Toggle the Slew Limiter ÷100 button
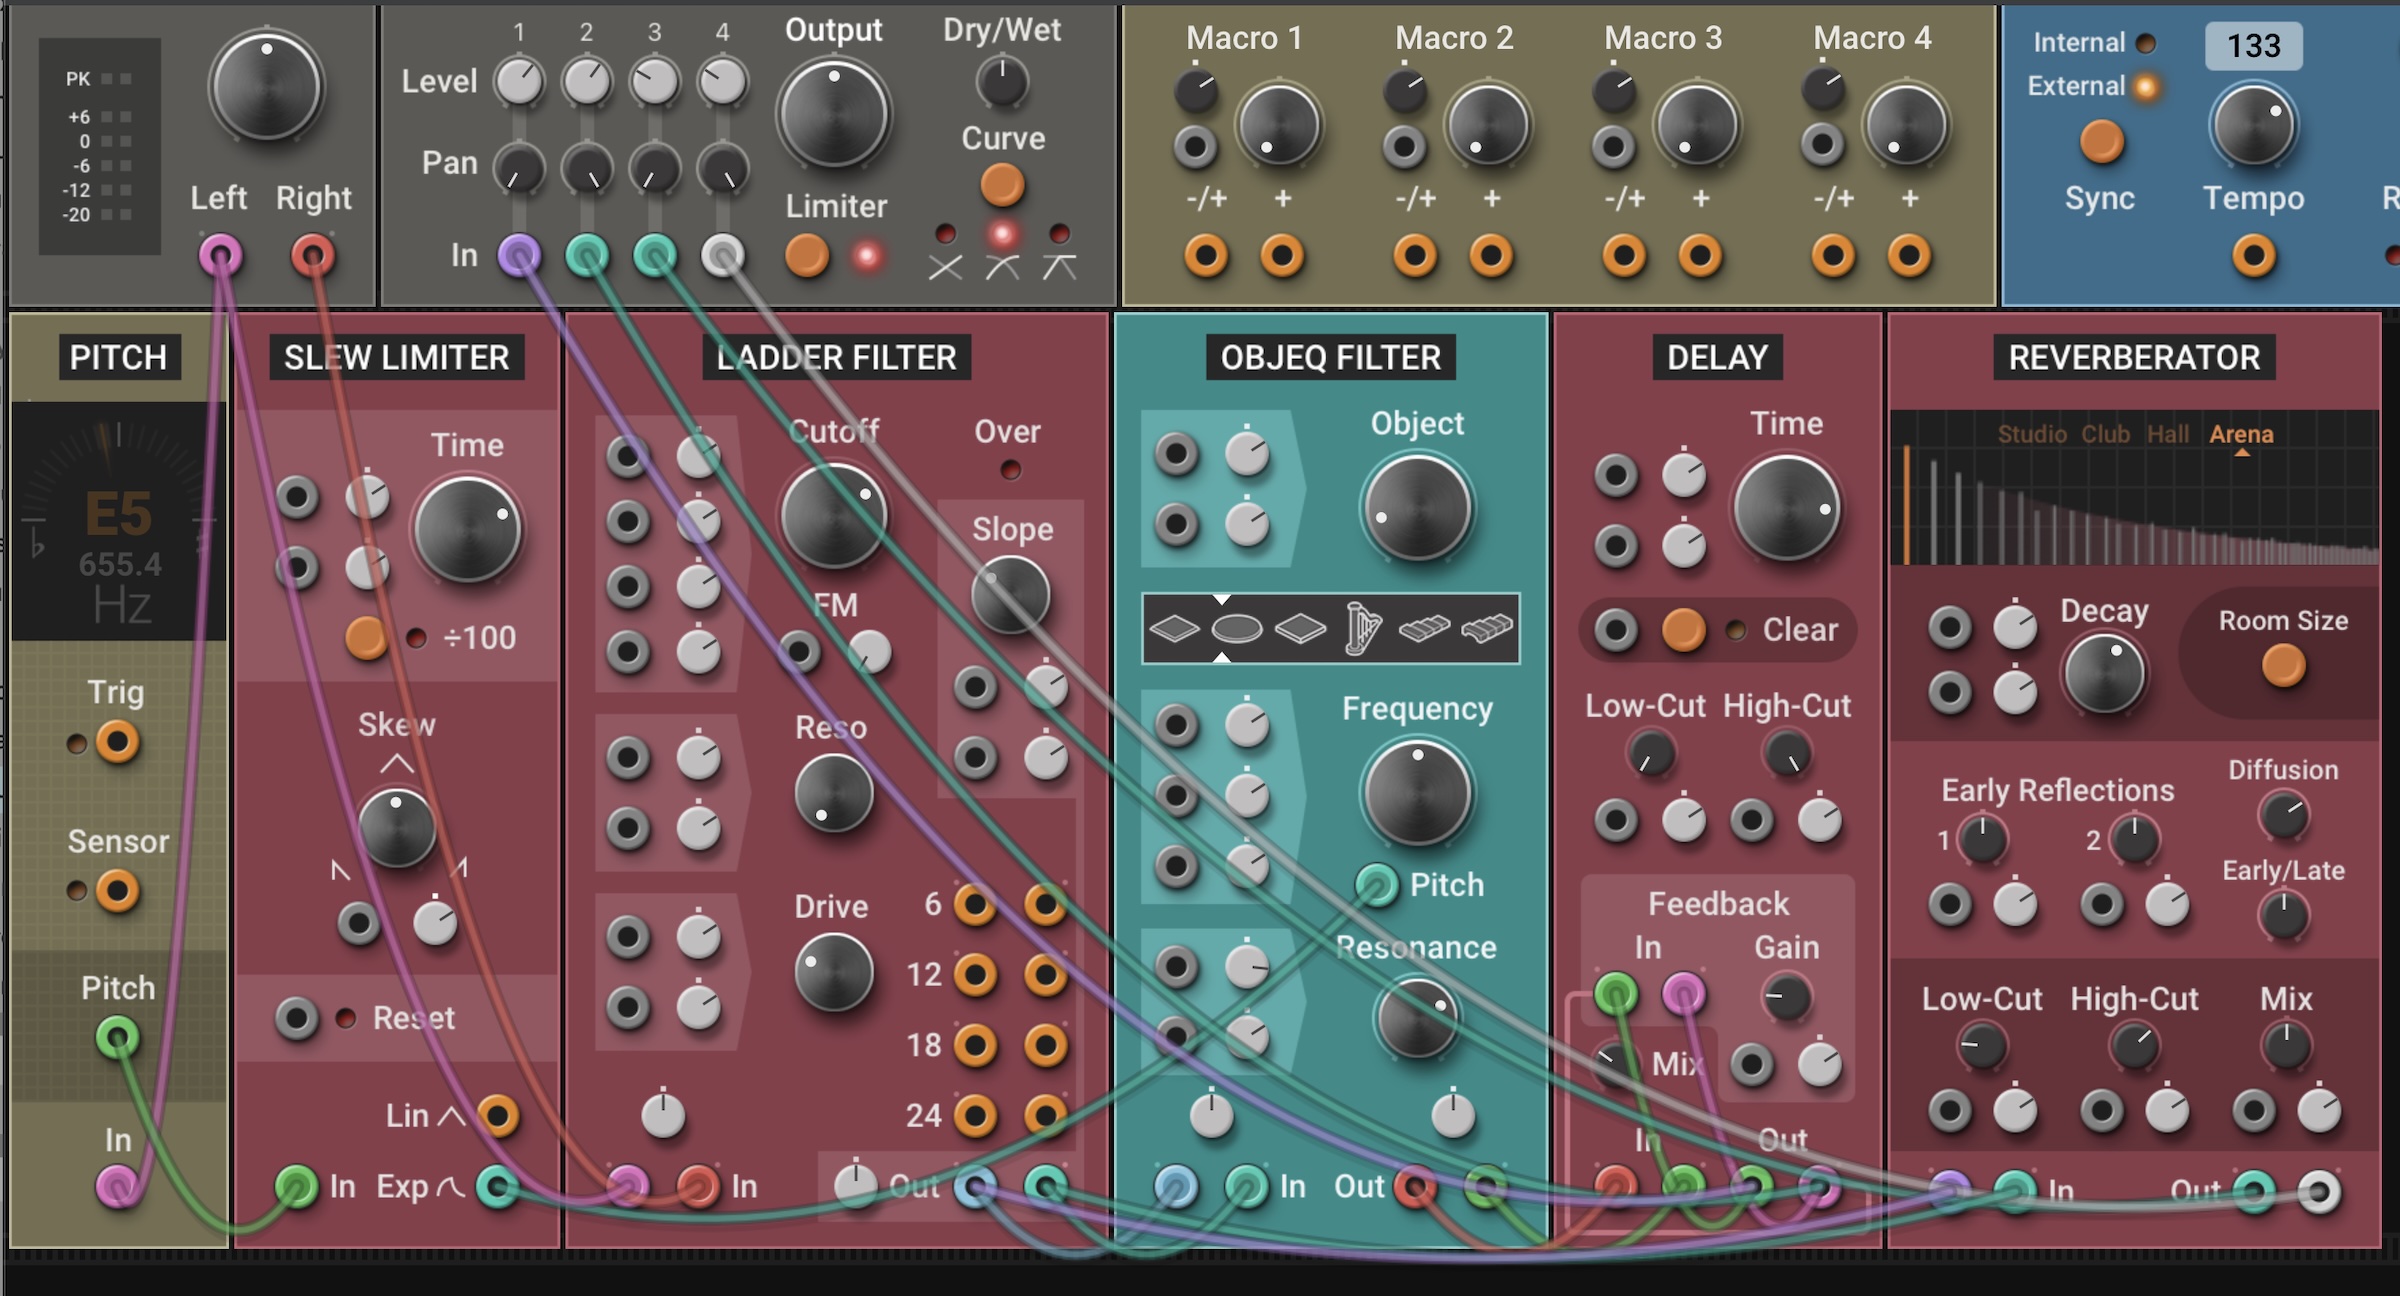 [x=366, y=638]
